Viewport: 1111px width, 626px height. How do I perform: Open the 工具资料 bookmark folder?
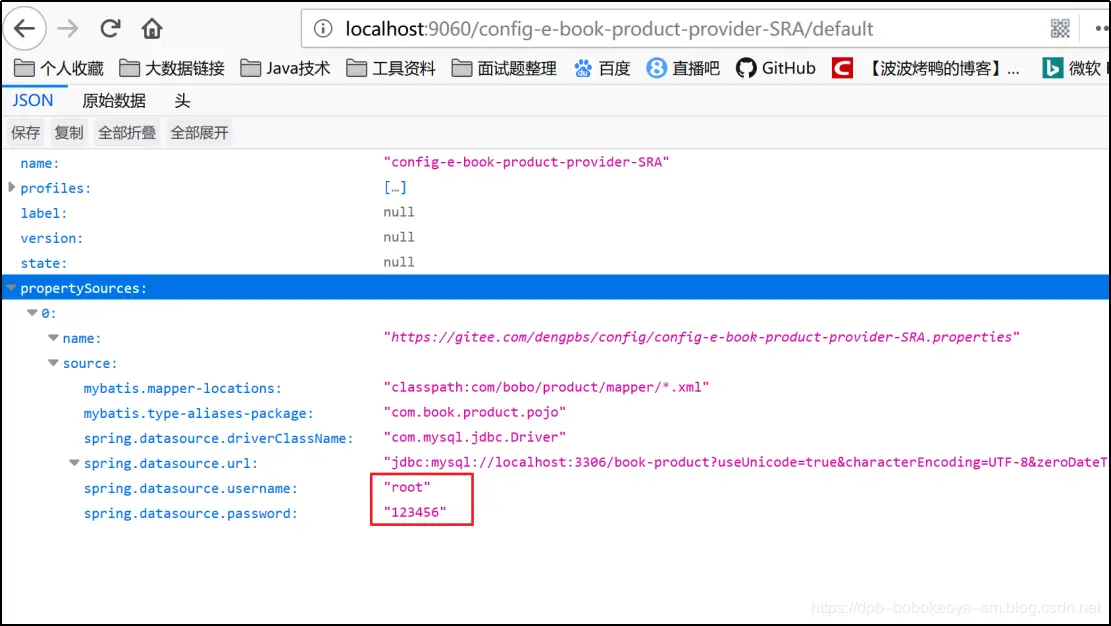(x=391, y=68)
